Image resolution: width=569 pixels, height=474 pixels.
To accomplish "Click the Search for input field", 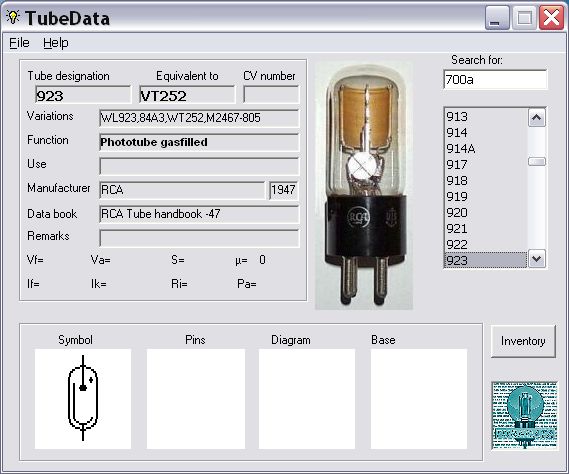I will [x=495, y=79].
